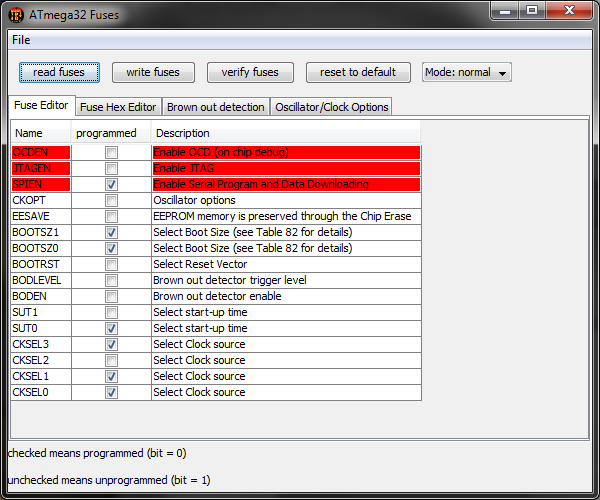This screenshot has width=600, height=500.
Task: Select the BOOTSZ1 name cell
Action: point(41,232)
